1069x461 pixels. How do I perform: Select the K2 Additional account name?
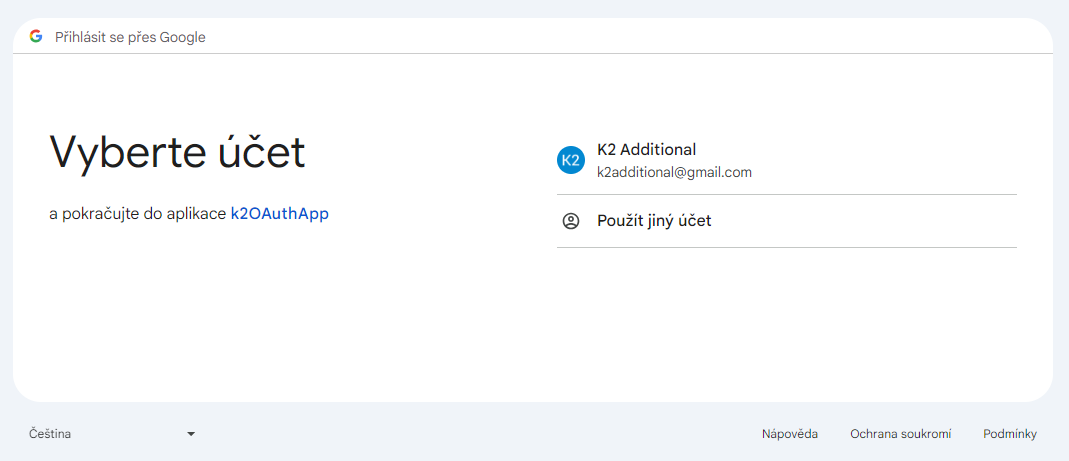pos(646,150)
